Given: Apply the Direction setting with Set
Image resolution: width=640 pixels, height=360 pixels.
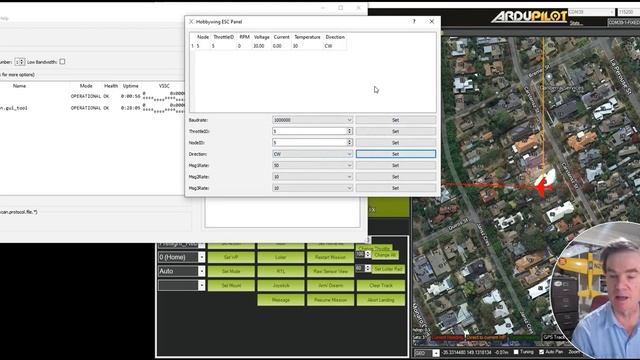Looking at the screenshot, I should [x=395, y=154].
